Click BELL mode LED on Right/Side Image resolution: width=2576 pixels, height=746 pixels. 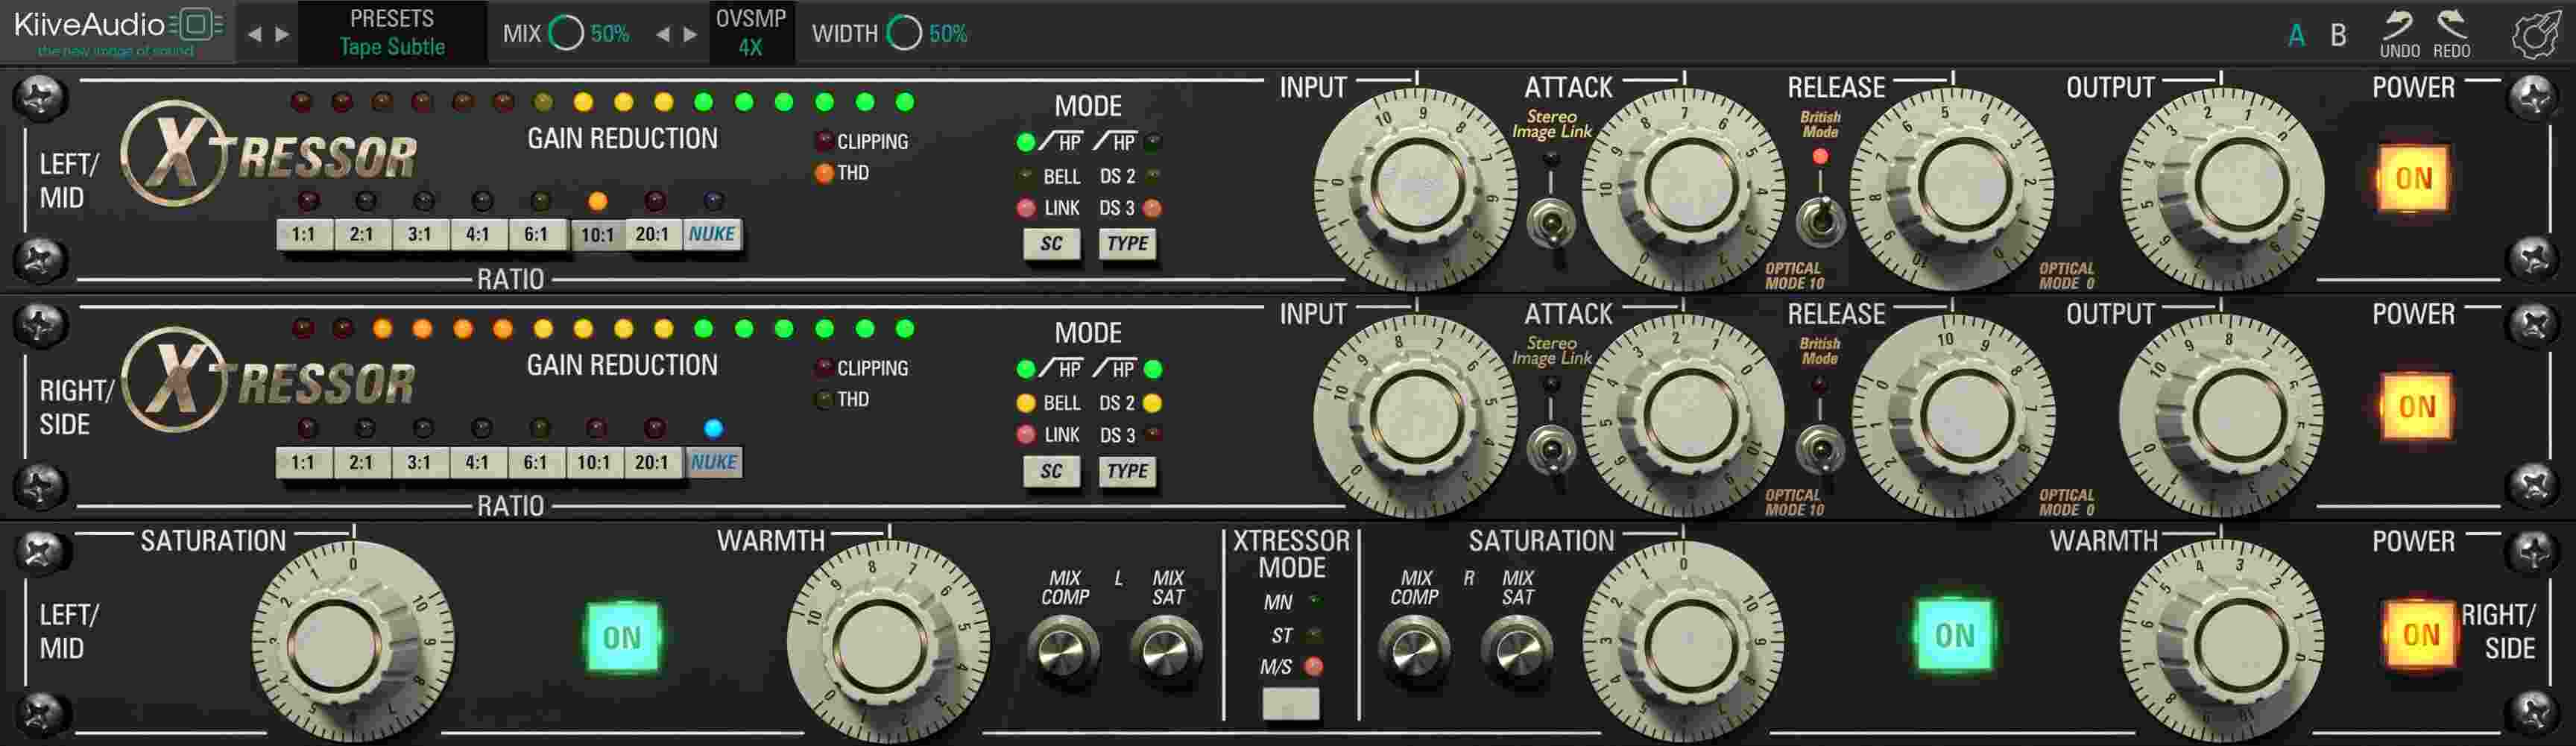(1025, 403)
